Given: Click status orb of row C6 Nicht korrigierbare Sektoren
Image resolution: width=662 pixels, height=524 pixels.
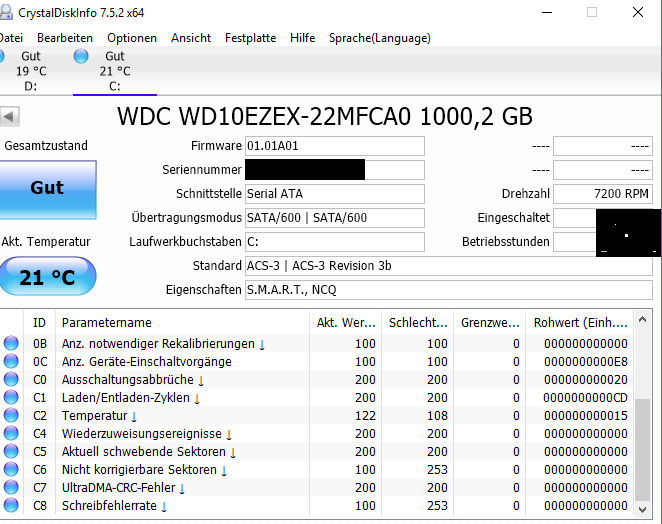Looking at the screenshot, I should pyautogui.click(x=11, y=470).
